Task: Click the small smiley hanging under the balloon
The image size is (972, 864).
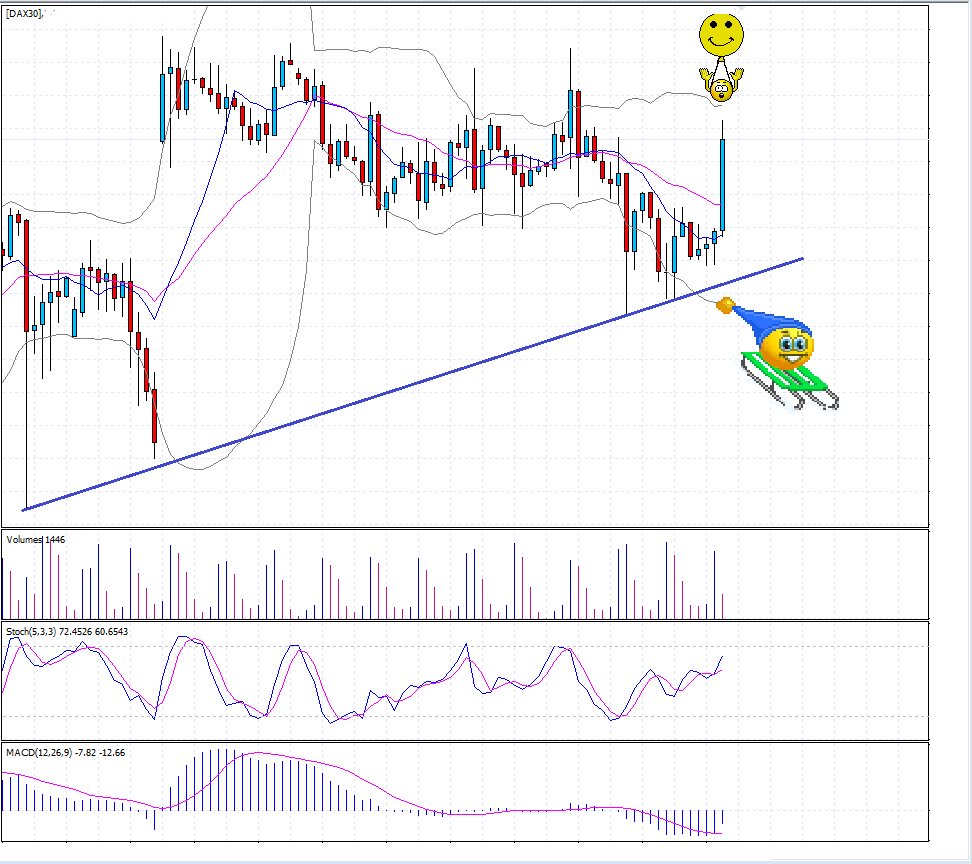Action: [721, 86]
